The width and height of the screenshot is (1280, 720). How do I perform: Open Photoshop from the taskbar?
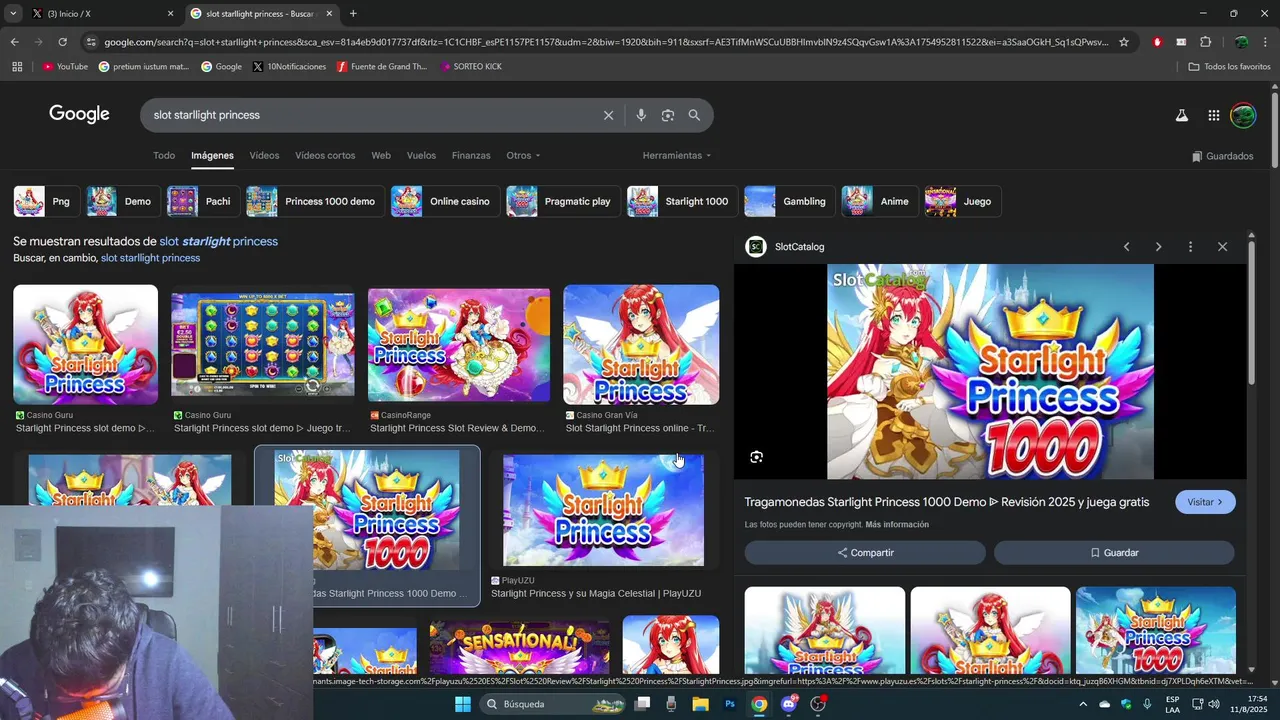point(730,704)
